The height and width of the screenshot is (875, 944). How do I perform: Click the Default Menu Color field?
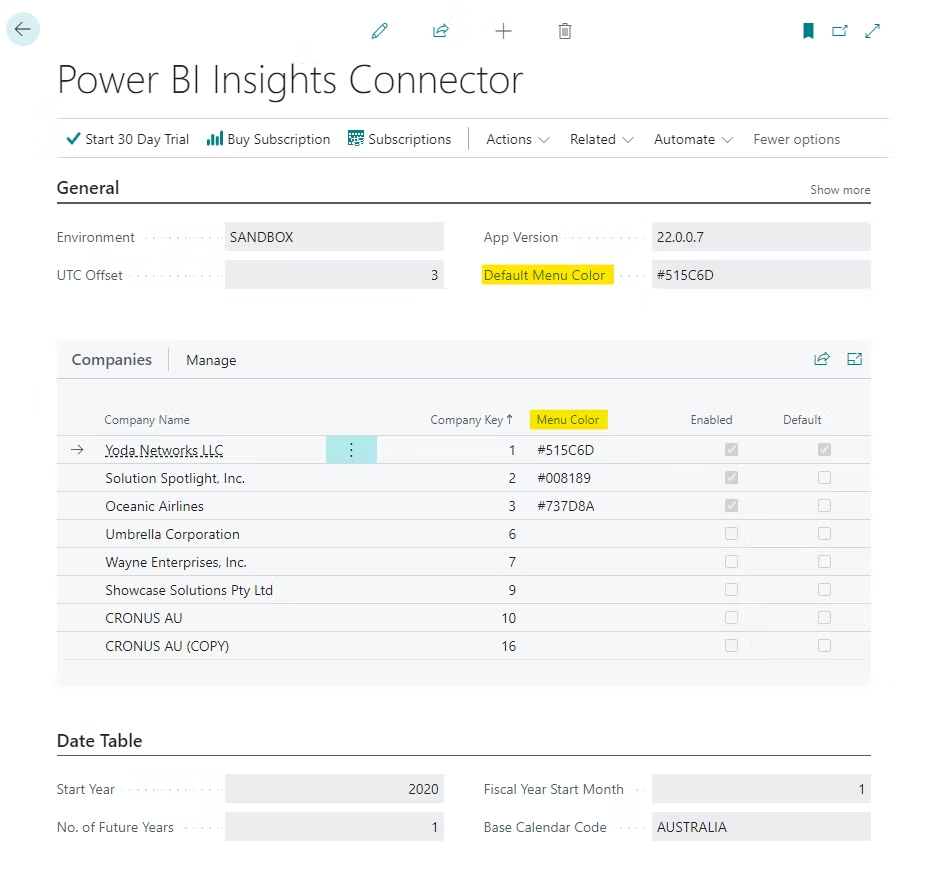tap(760, 275)
